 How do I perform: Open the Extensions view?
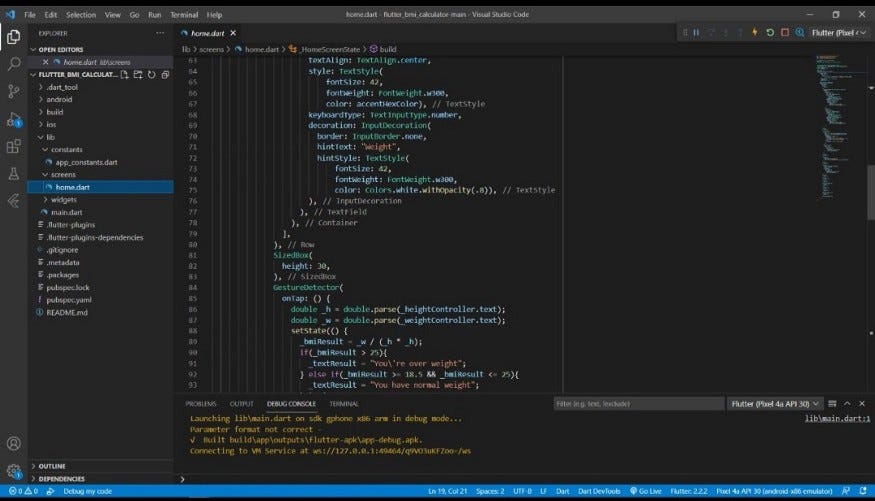point(13,146)
